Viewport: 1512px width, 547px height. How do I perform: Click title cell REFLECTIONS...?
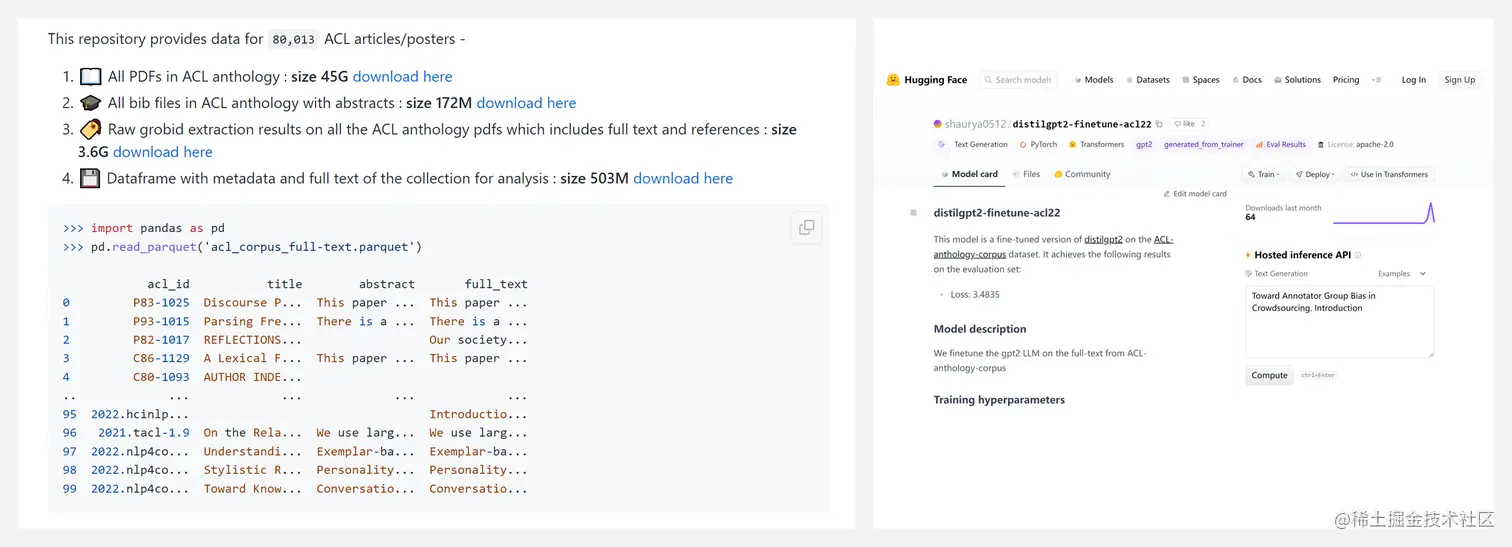coord(252,340)
